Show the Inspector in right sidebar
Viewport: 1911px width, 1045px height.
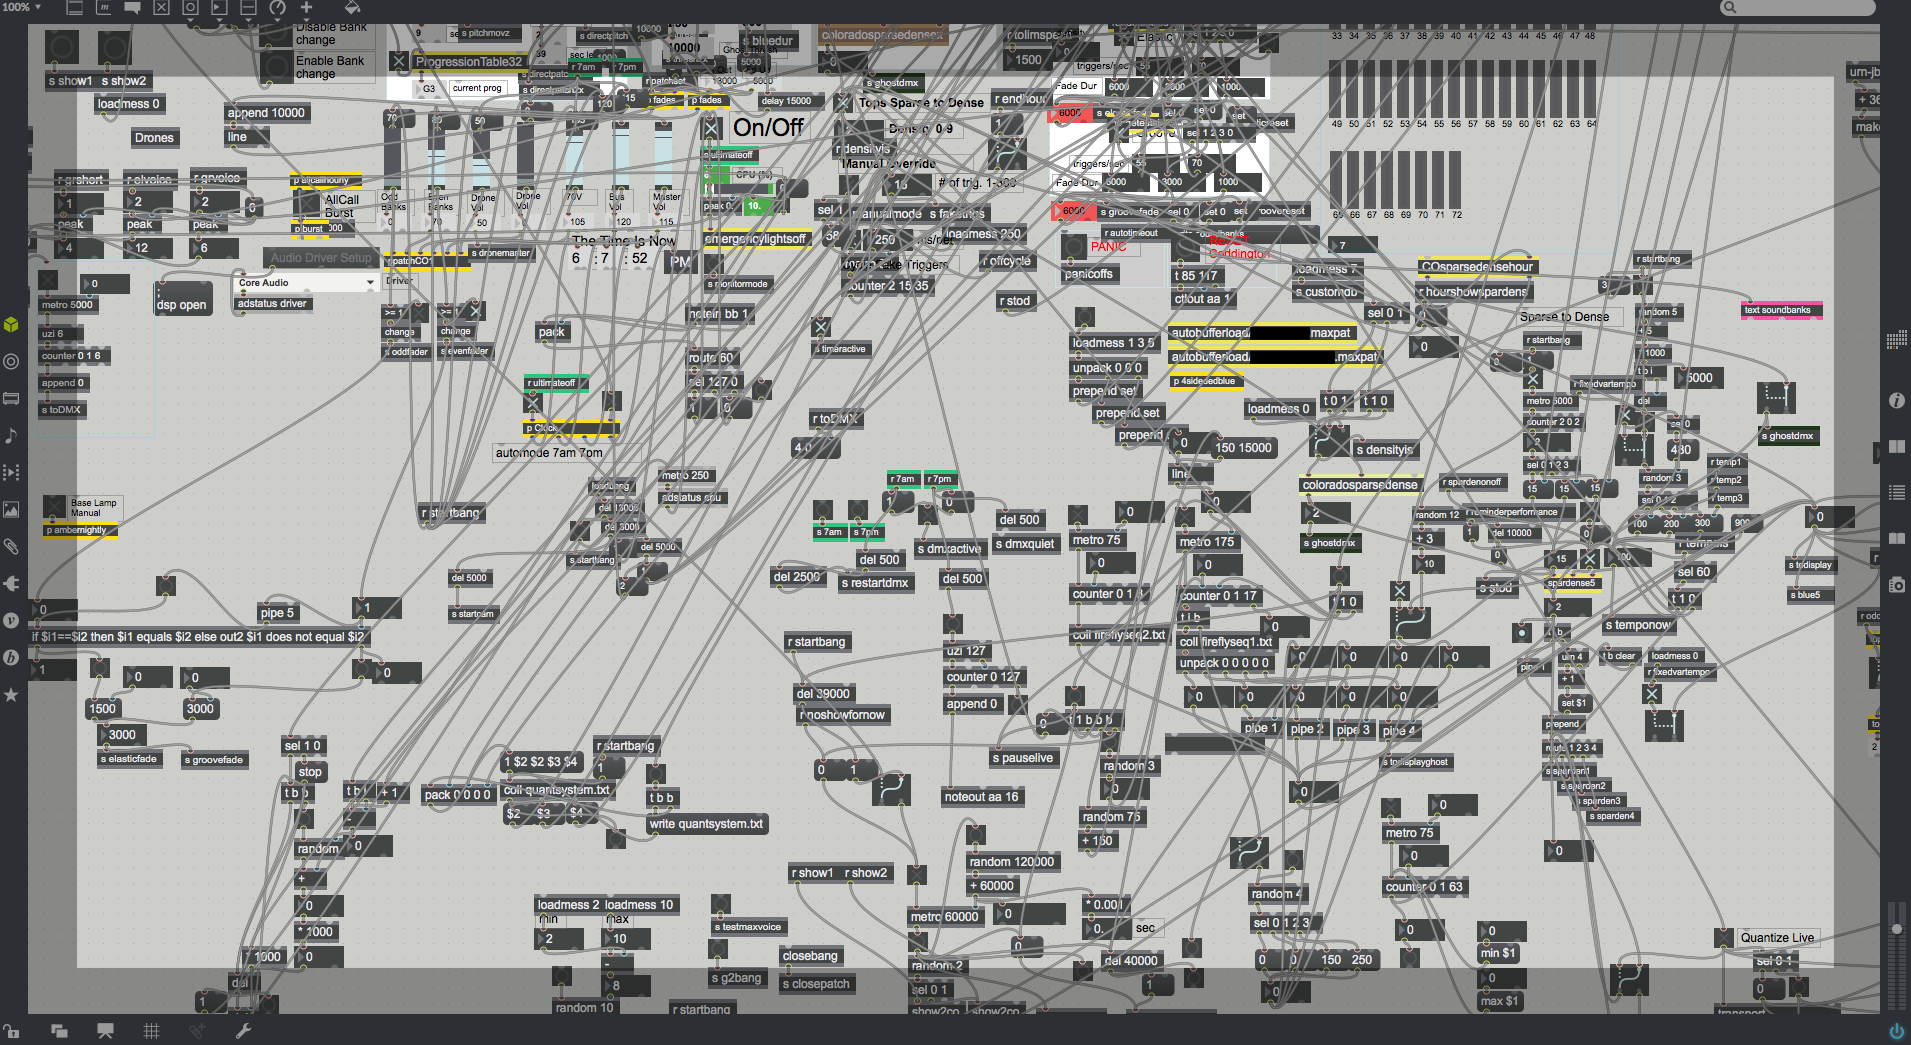1896,400
